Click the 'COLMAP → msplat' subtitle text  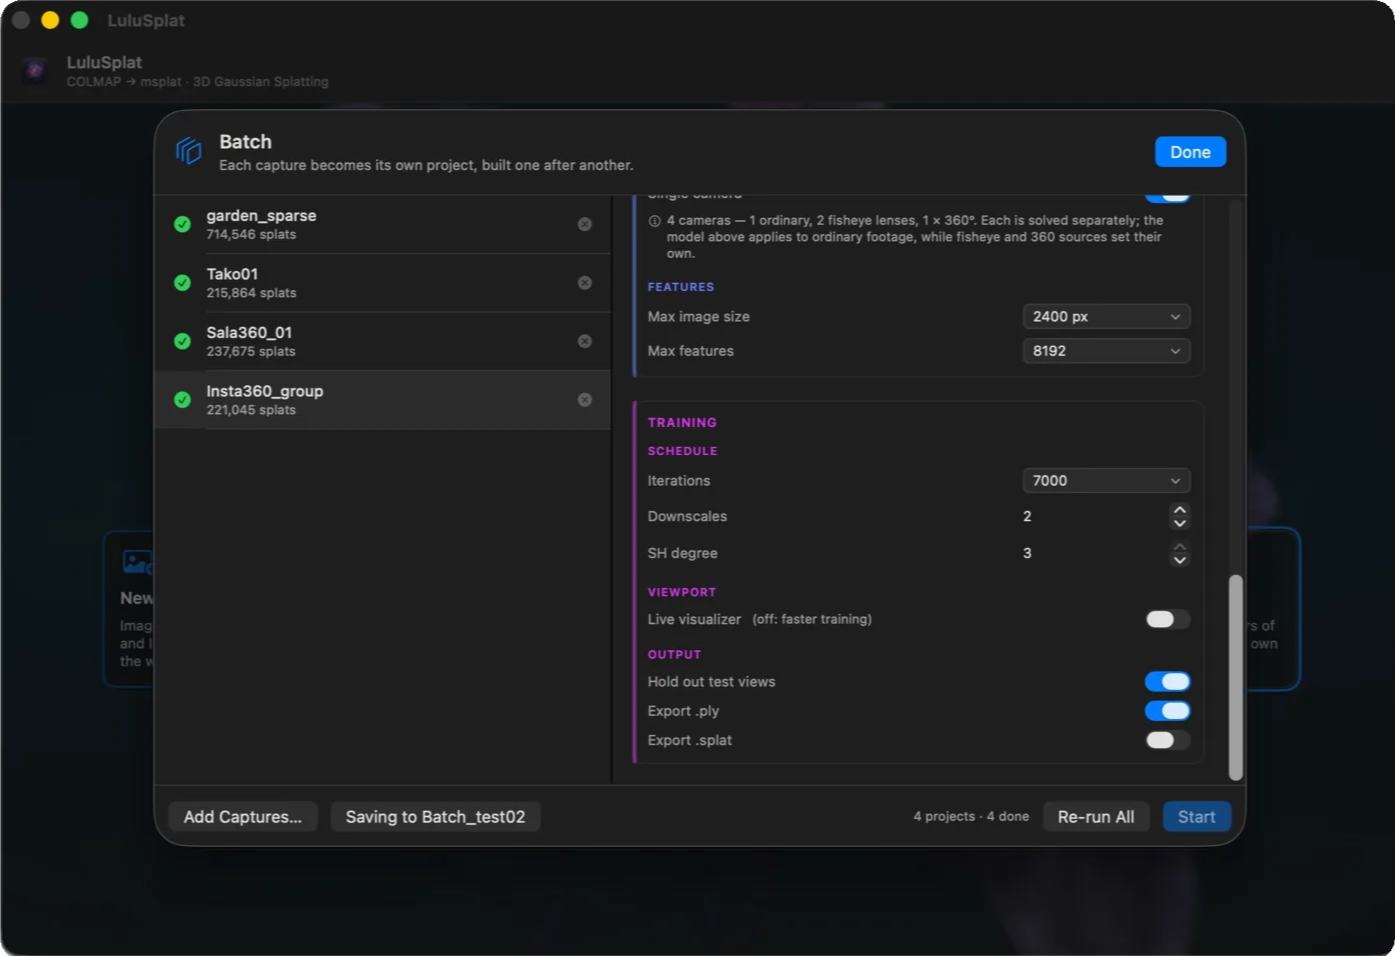pyautogui.click(x=124, y=82)
